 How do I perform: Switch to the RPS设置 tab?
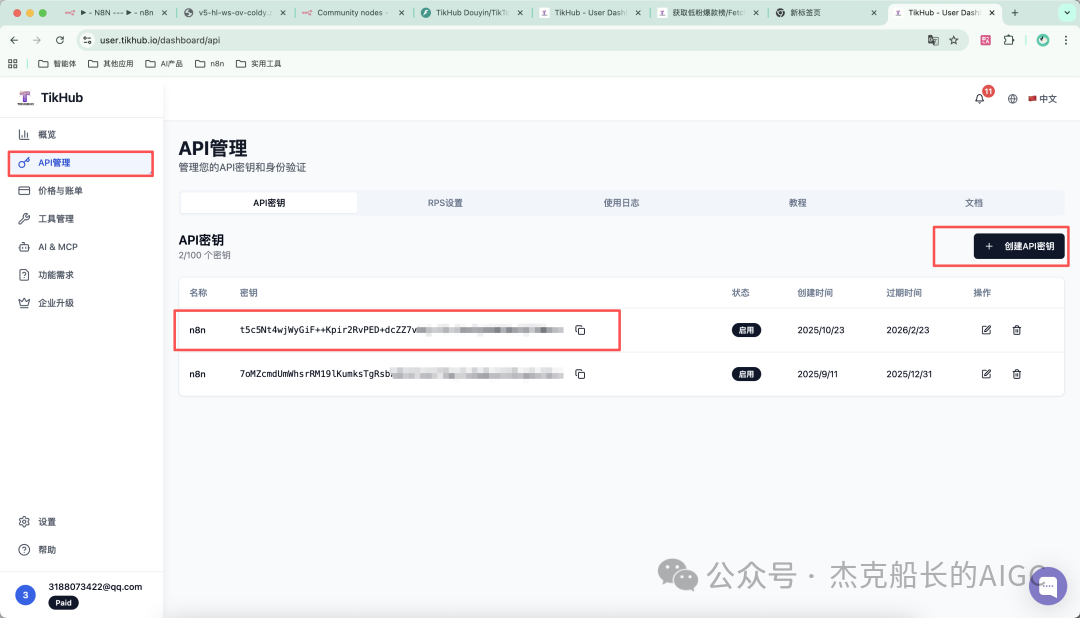point(445,203)
